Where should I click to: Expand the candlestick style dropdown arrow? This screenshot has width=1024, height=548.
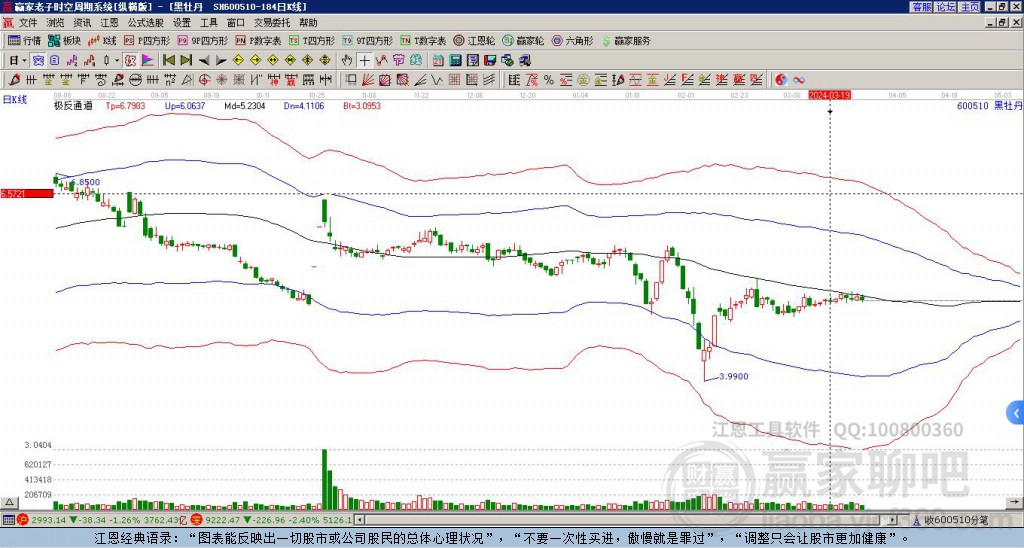pos(117,61)
